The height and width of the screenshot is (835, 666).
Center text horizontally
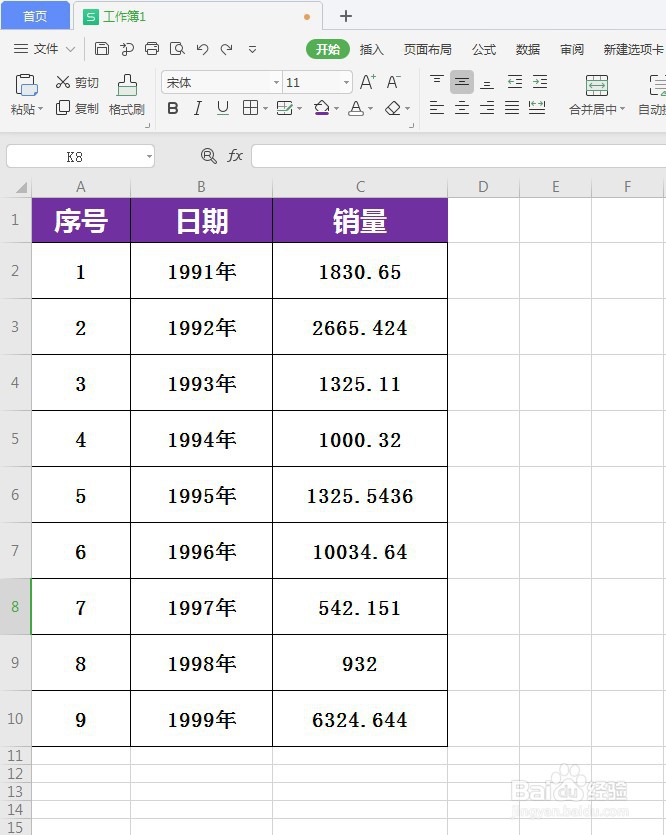tap(462, 108)
